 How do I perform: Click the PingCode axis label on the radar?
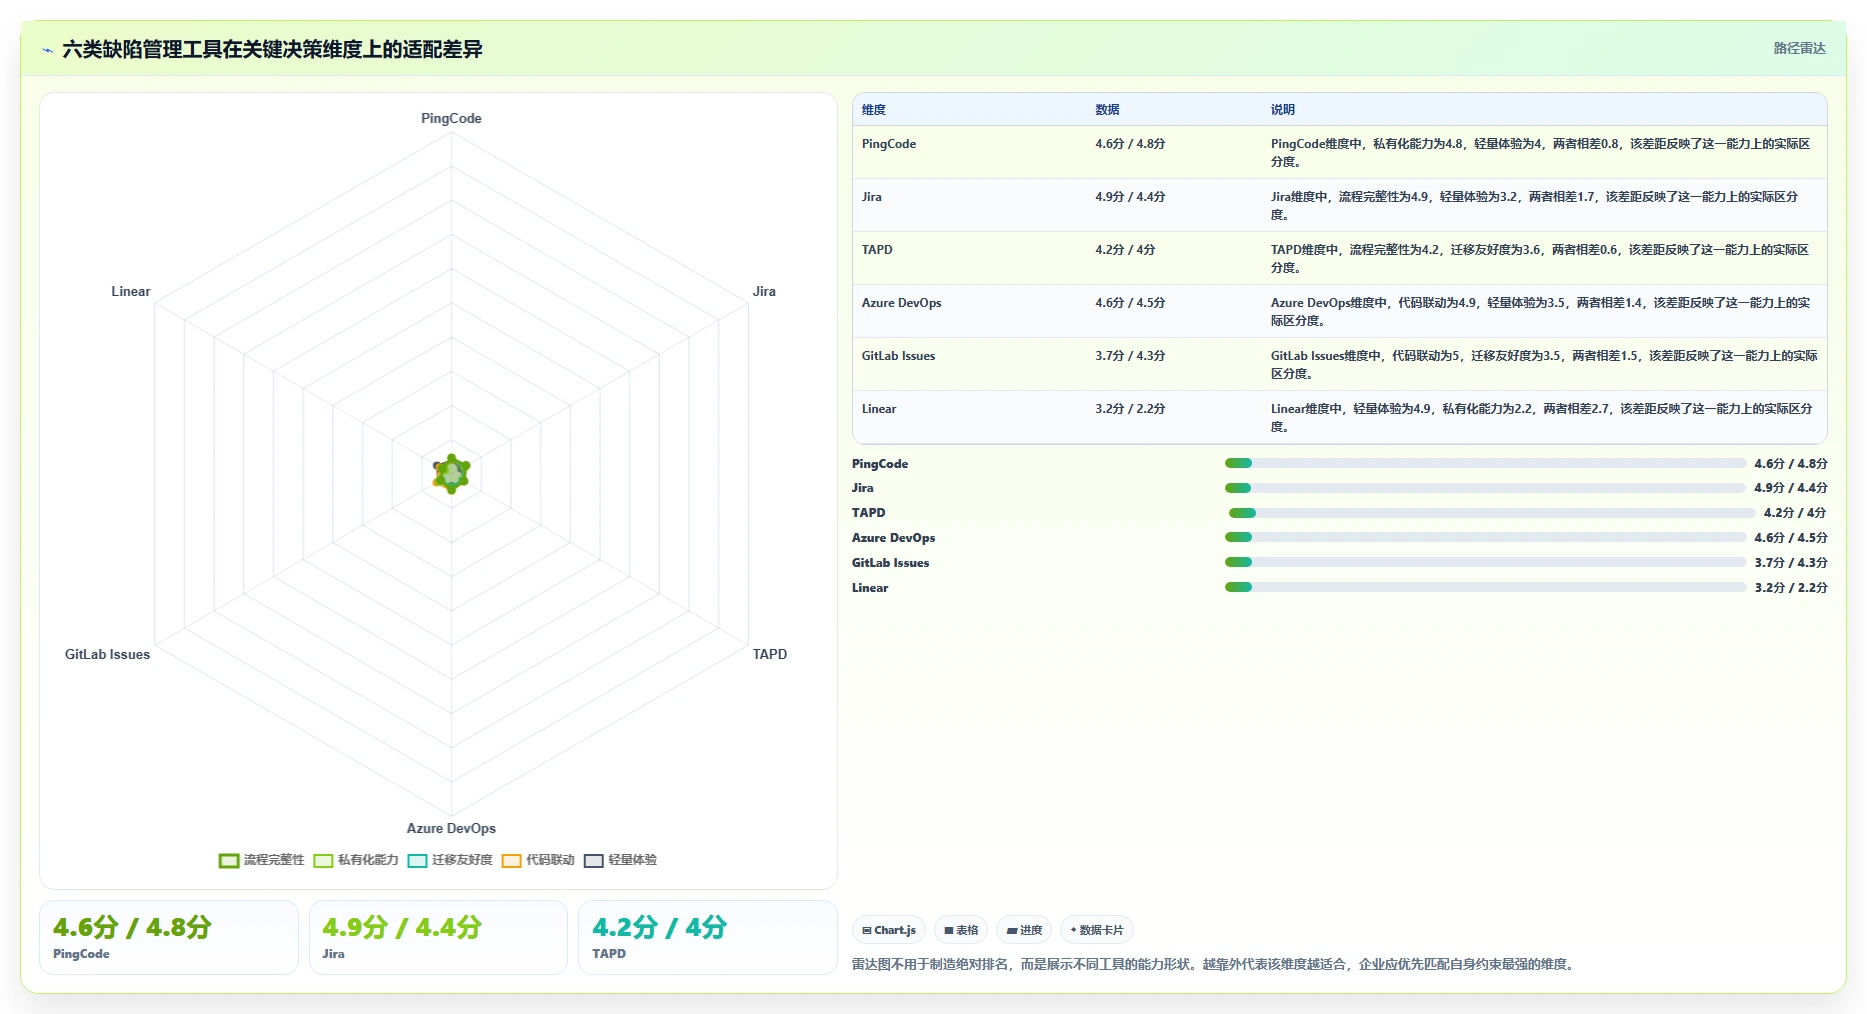click(x=451, y=118)
